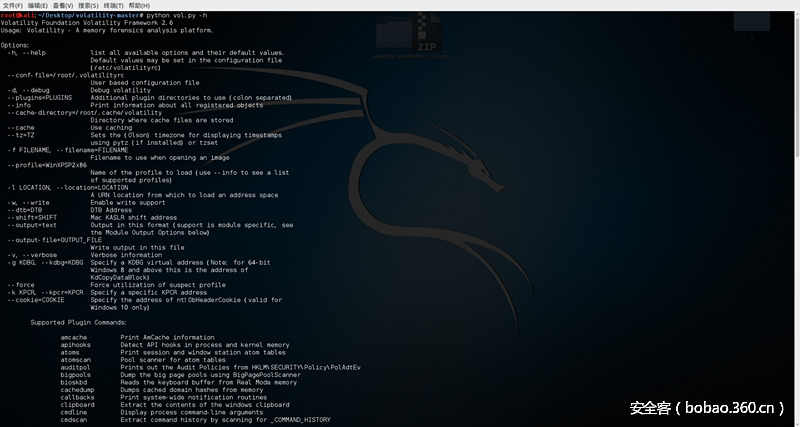
Task: Open the 文件(F) File menu
Action: (14, 5)
